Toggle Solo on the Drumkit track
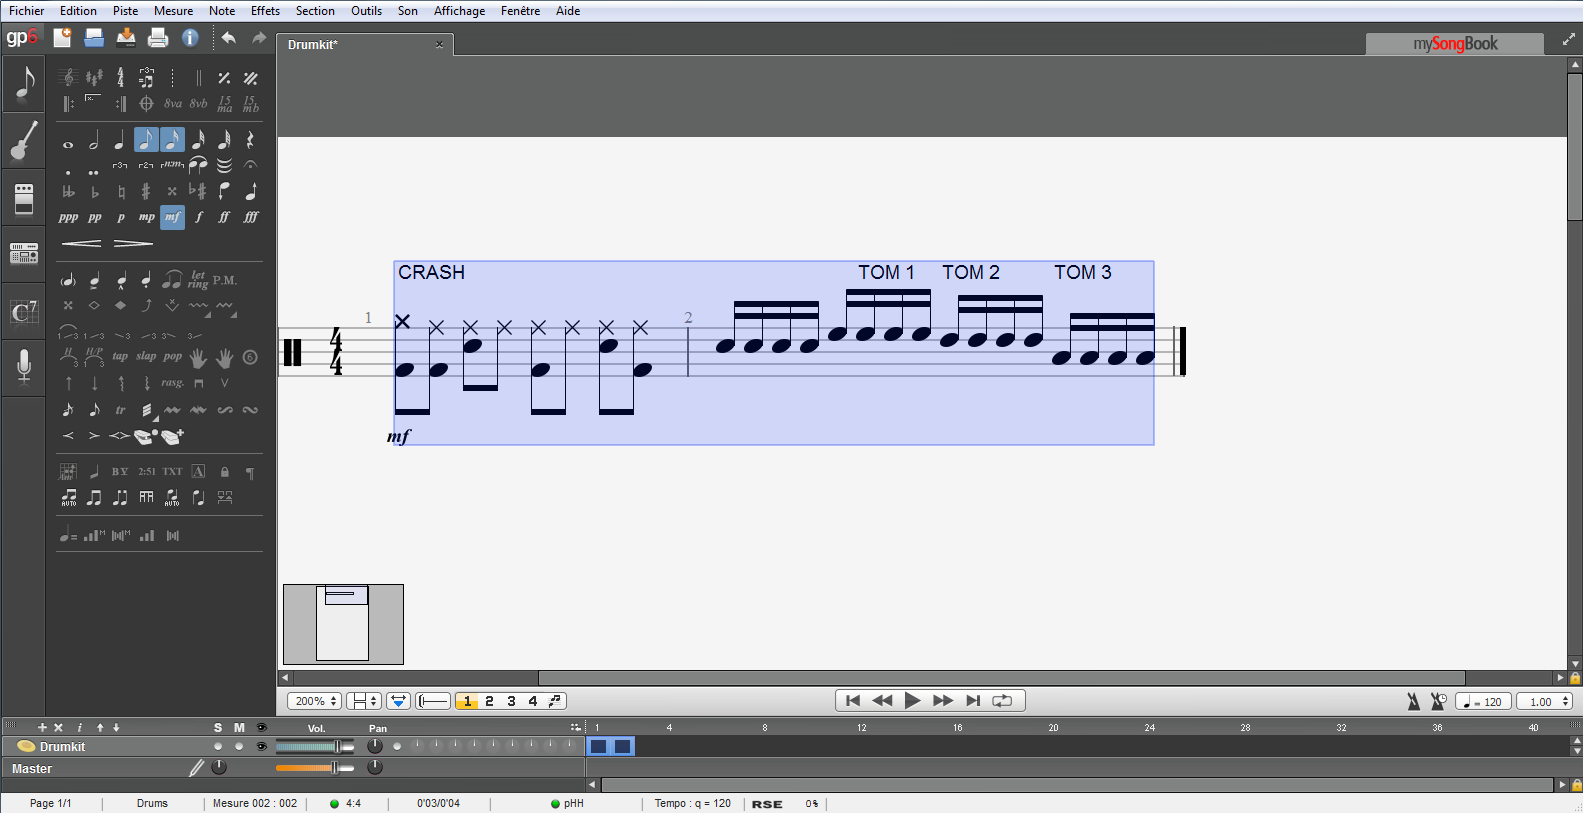 point(218,746)
